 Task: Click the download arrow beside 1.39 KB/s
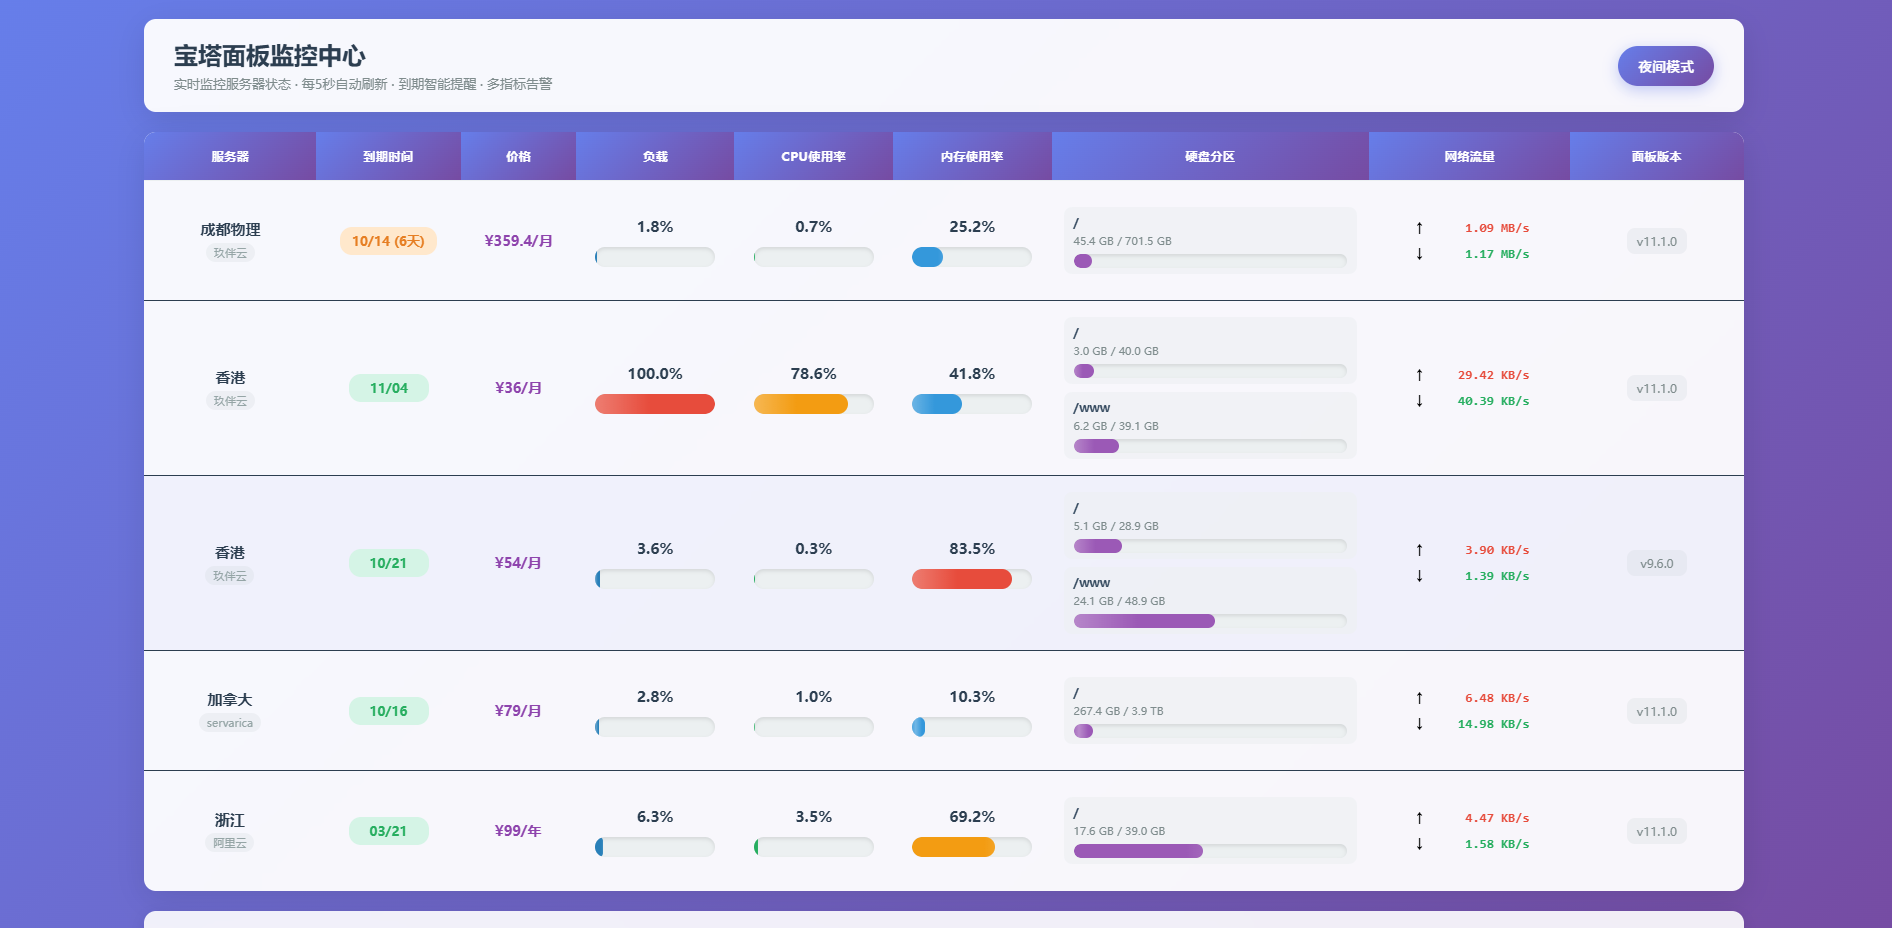click(1419, 576)
